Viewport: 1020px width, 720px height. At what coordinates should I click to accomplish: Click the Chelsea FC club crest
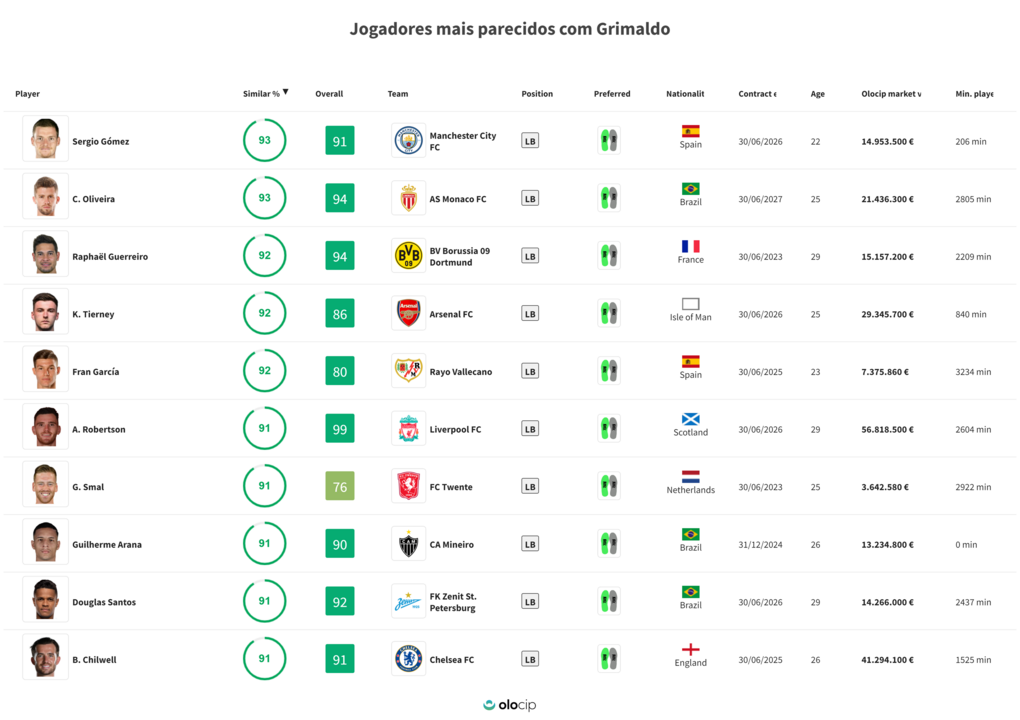pyautogui.click(x=408, y=659)
